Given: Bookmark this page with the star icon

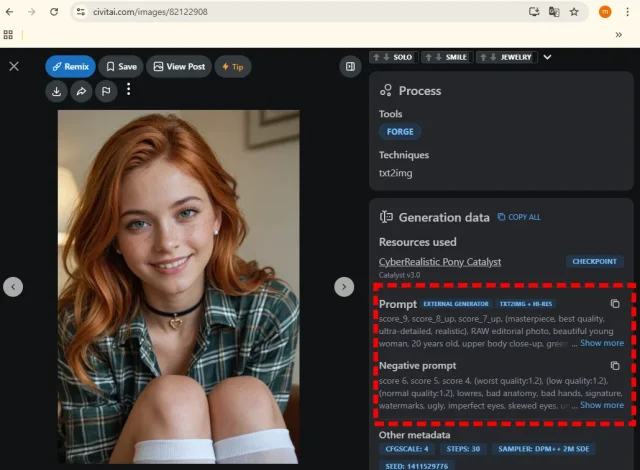Looking at the screenshot, I should coord(574,12).
